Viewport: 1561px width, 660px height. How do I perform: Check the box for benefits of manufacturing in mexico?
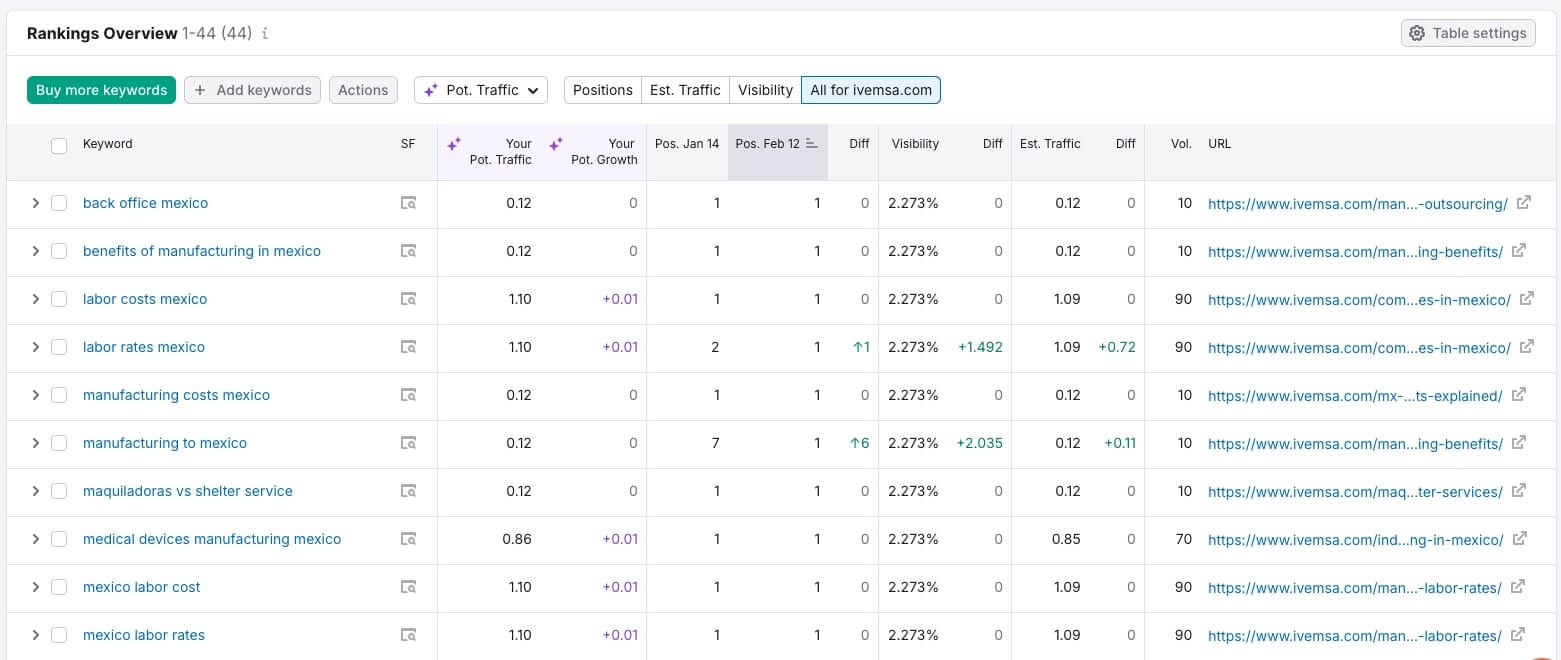click(x=59, y=251)
